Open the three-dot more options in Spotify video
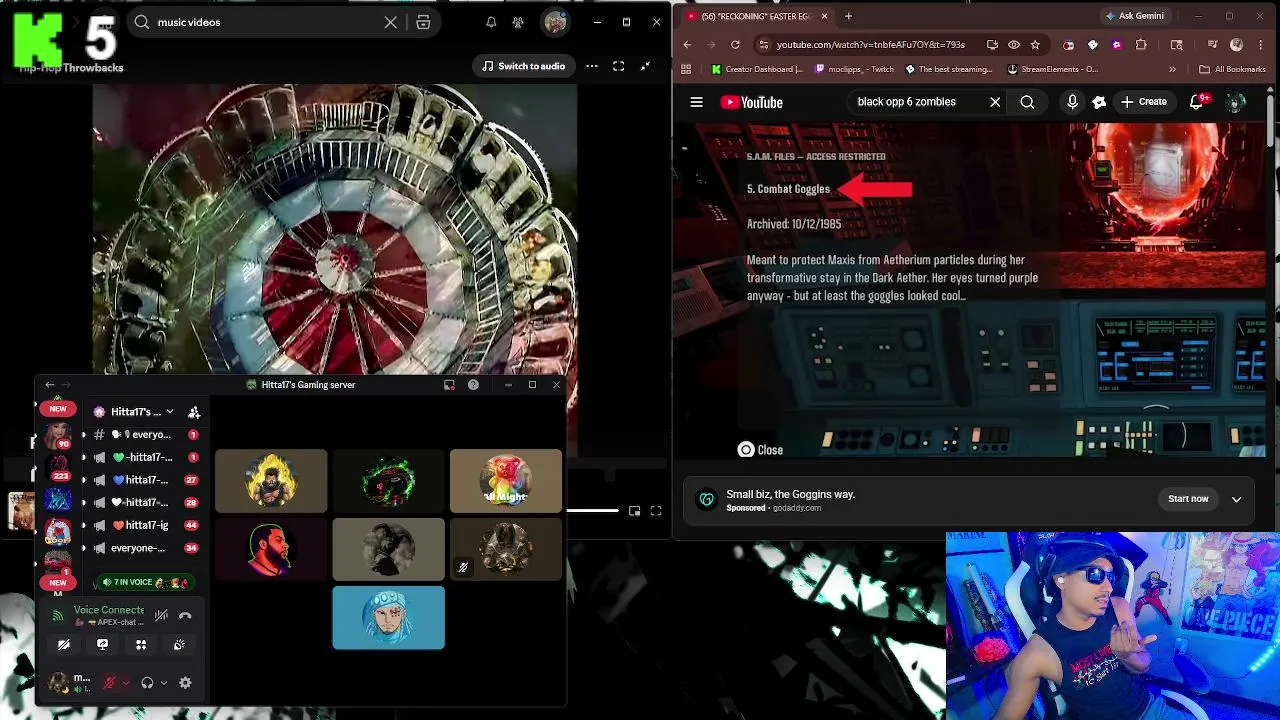The width and height of the screenshot is (1280, 720). pyautogui.click(x=592, y=66)
